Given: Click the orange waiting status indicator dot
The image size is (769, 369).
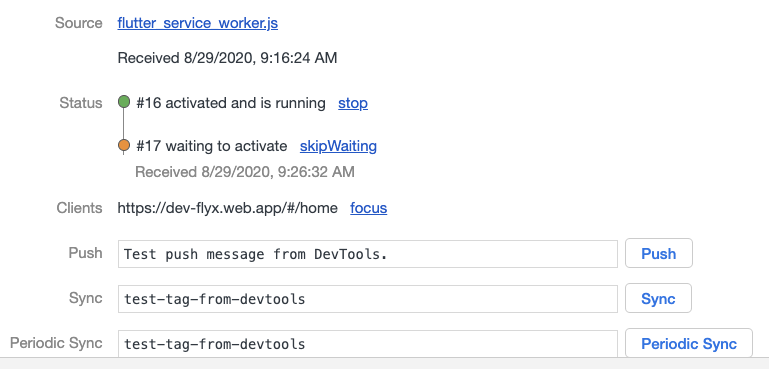Looking at the screenshot, I should point(124,145).
